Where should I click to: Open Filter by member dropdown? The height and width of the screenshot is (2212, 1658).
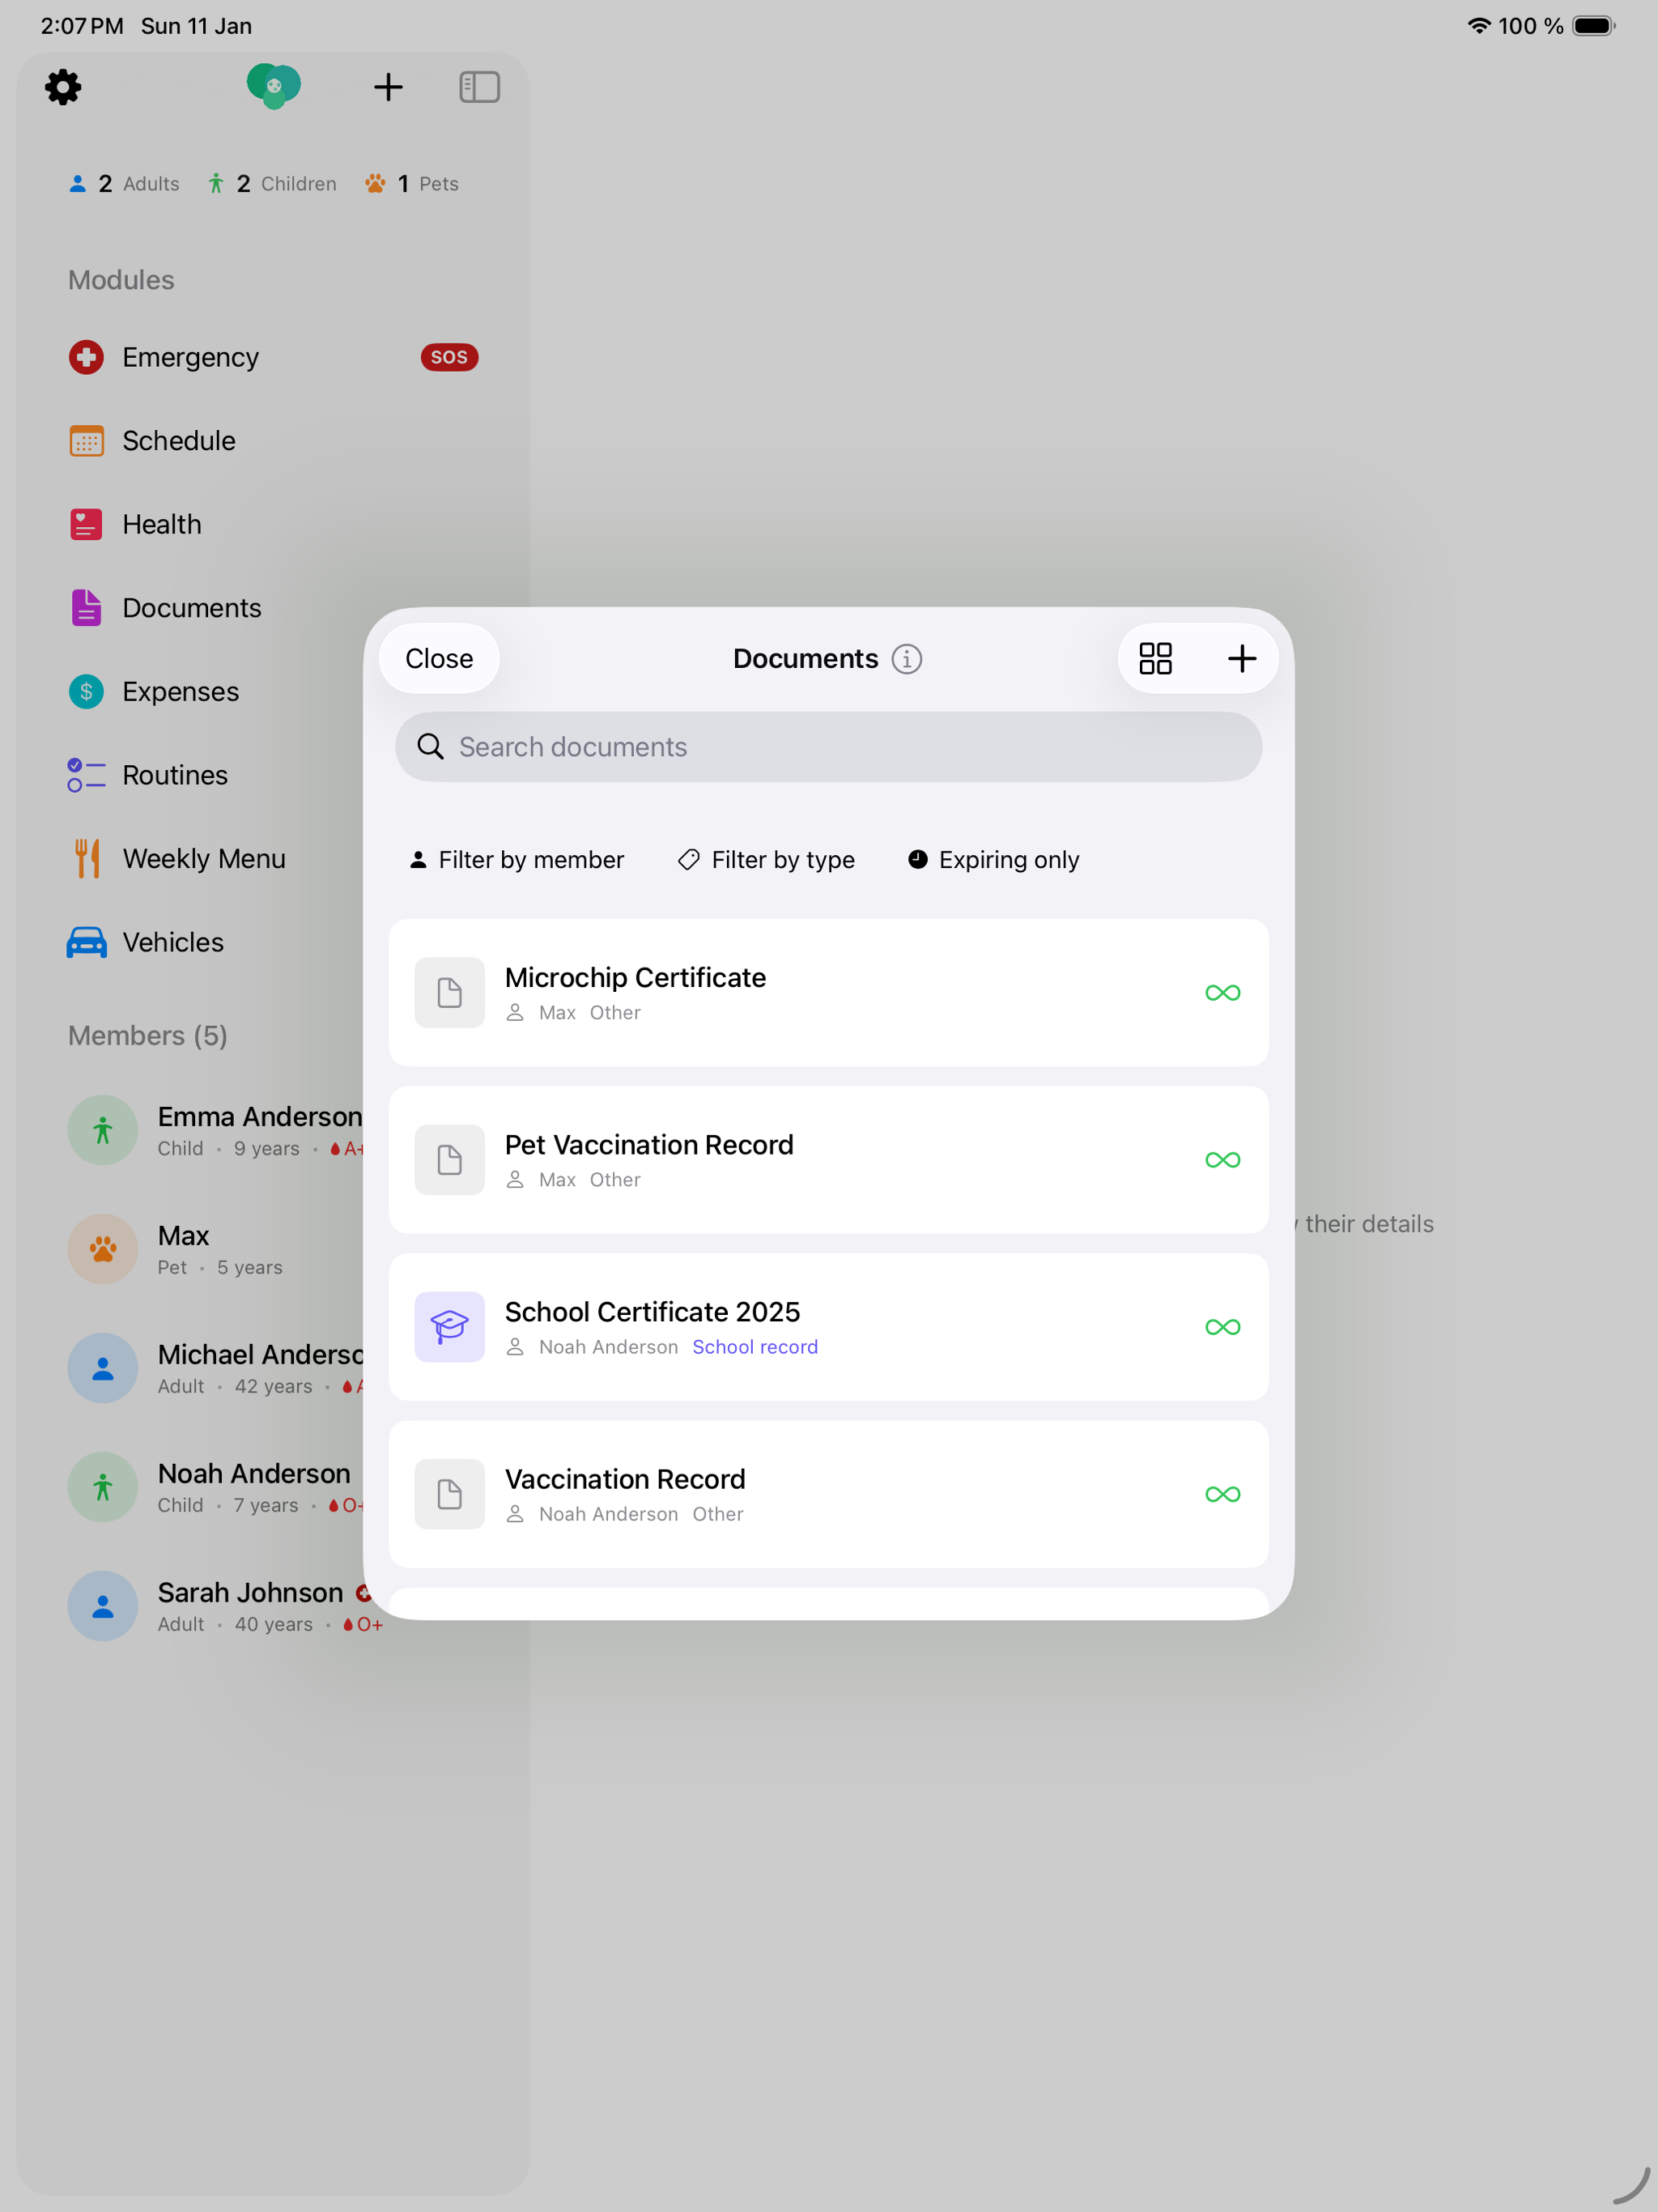coord(516,860)
